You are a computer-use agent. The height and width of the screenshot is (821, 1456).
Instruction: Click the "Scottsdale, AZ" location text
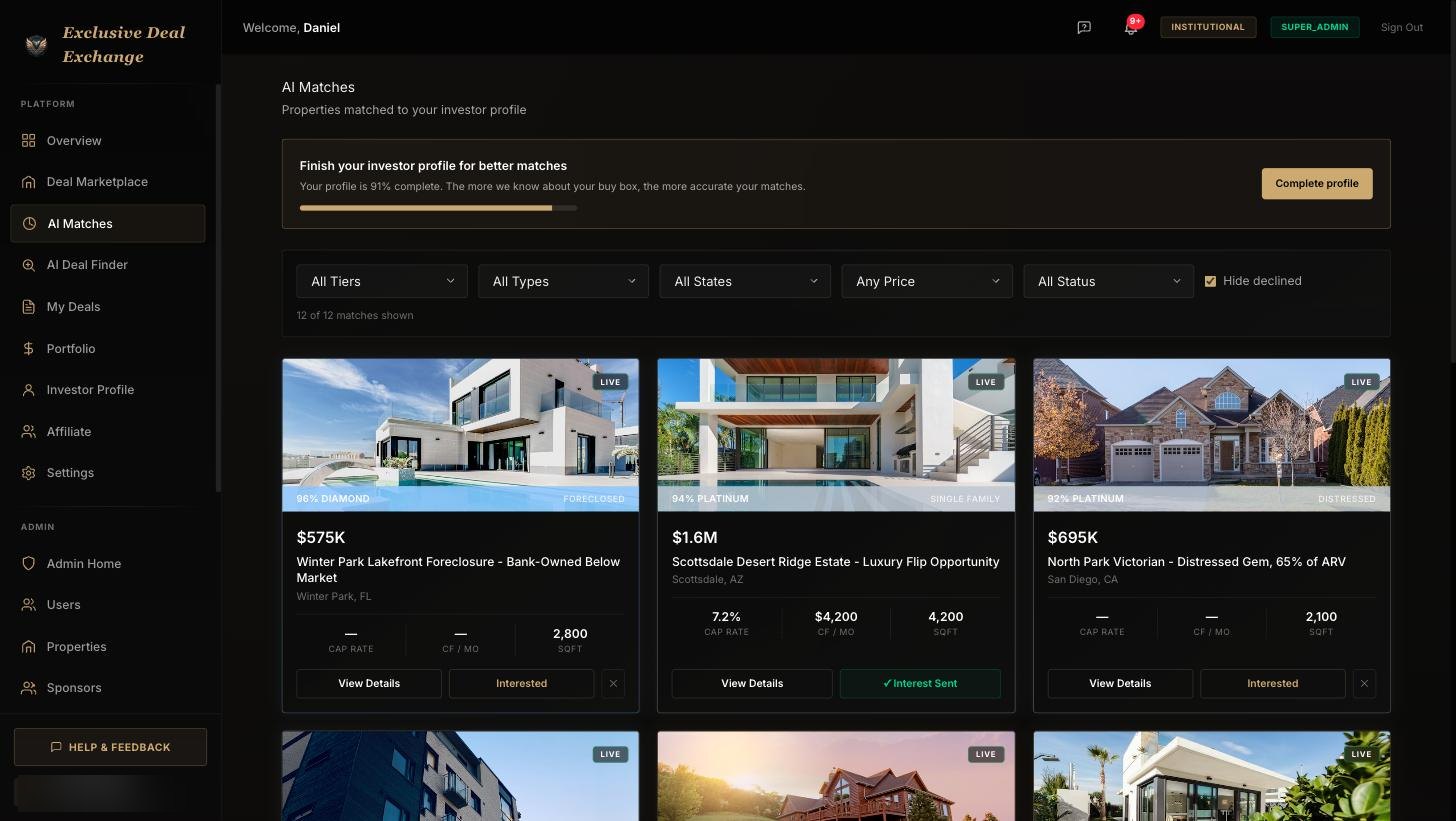(707, 580)
